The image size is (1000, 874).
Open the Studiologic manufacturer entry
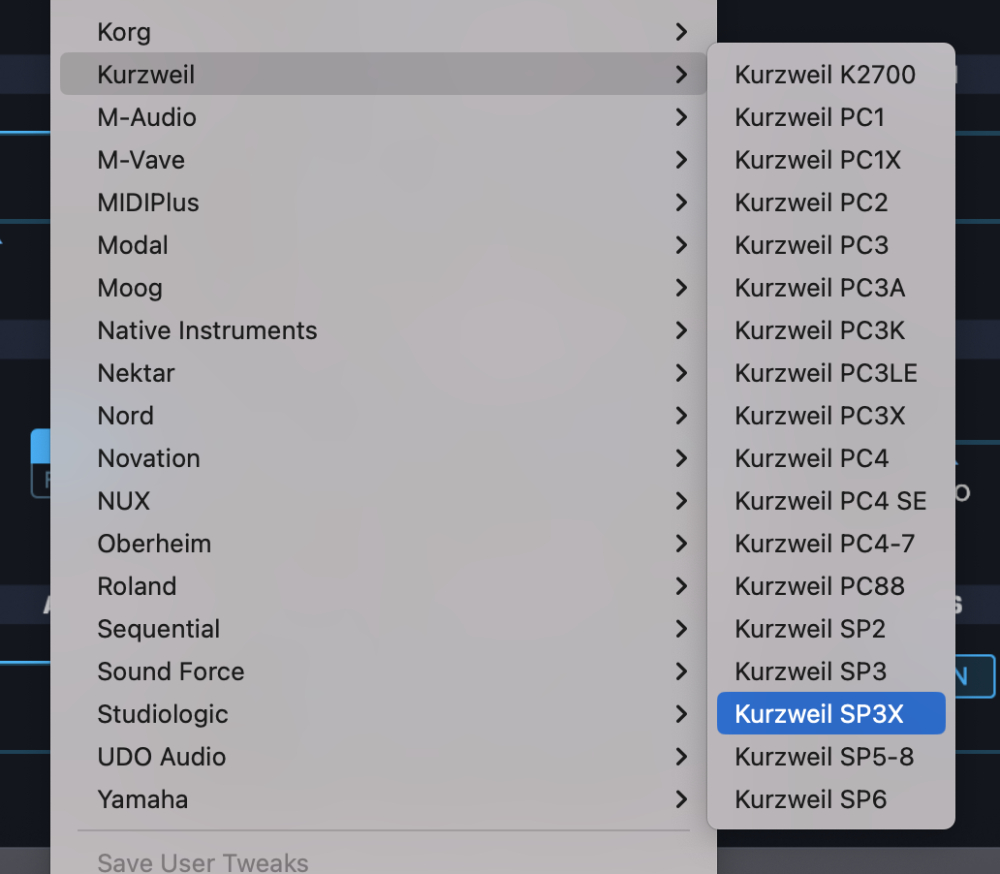[162, 714]
